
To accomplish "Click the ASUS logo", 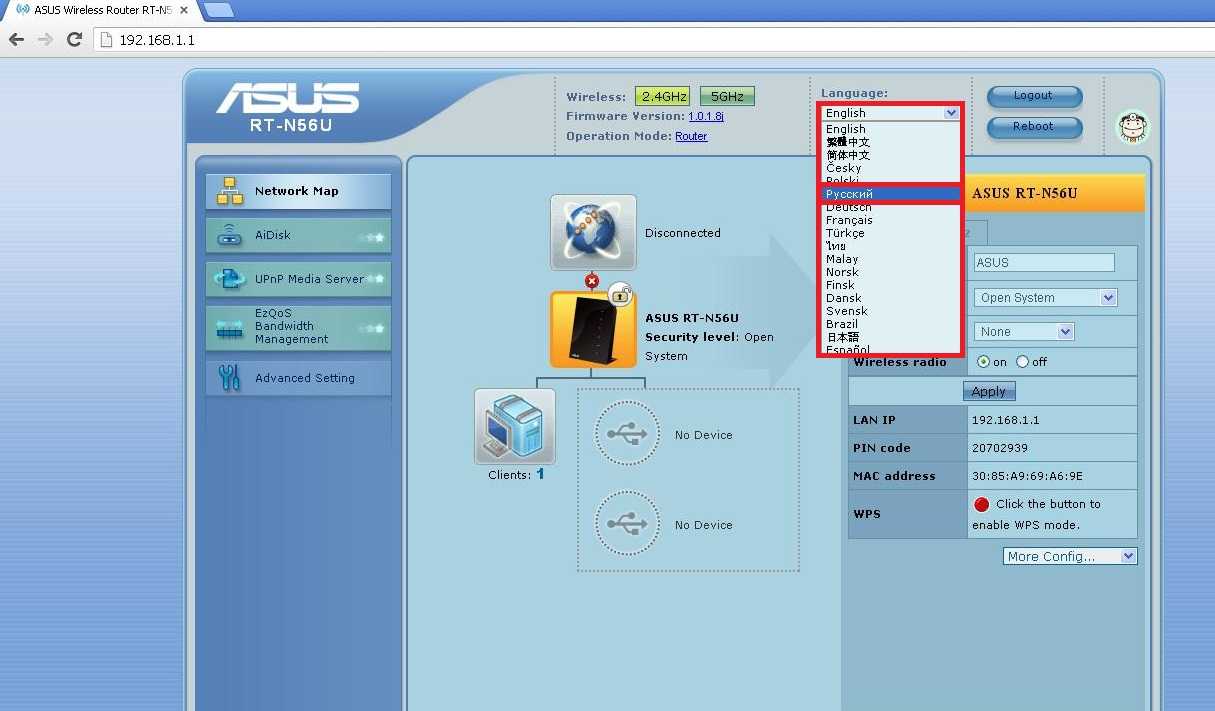I will point(288,99).
